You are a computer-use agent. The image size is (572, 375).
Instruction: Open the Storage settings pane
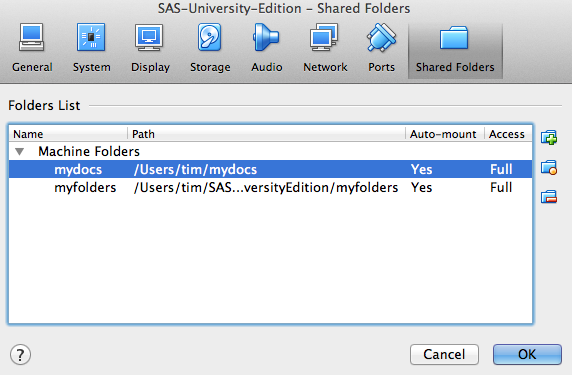[x=210, y=47]
